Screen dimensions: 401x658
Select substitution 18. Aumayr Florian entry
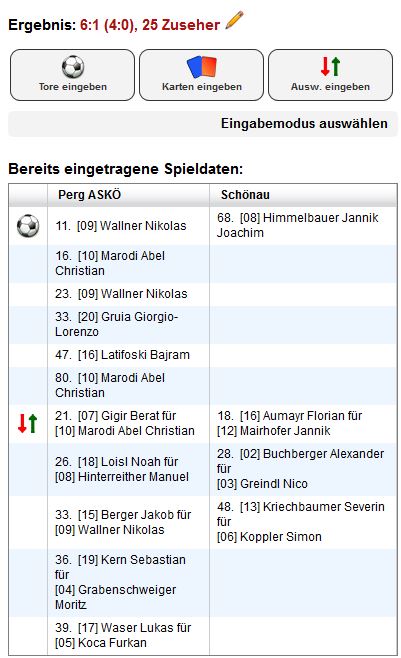pyautogui.click(x=290, y=423)
